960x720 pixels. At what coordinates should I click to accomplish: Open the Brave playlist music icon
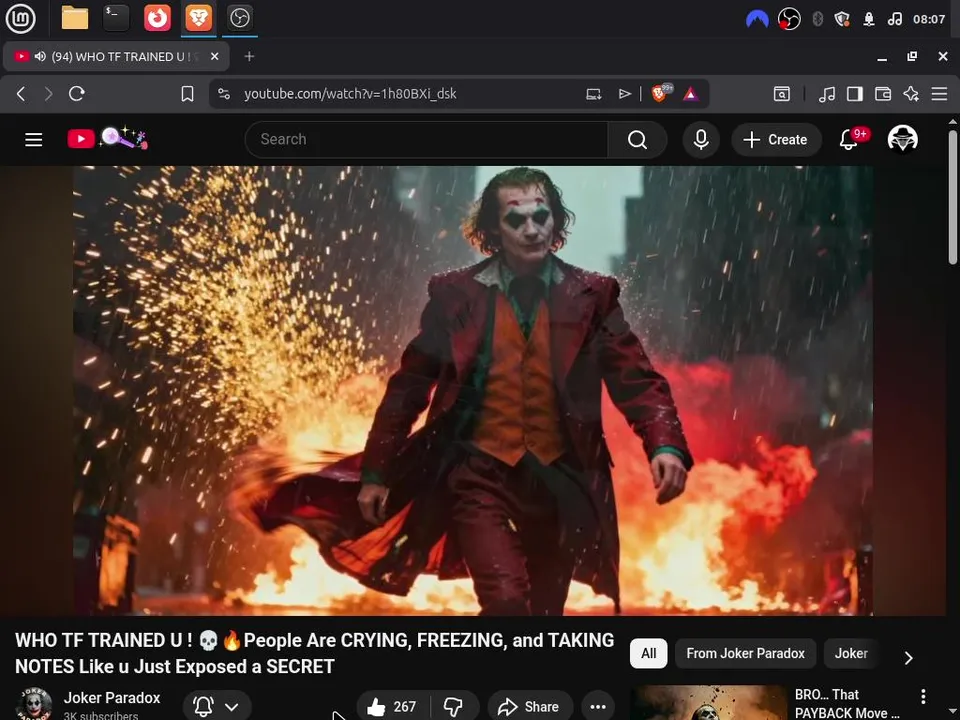(x=827, y=94)
